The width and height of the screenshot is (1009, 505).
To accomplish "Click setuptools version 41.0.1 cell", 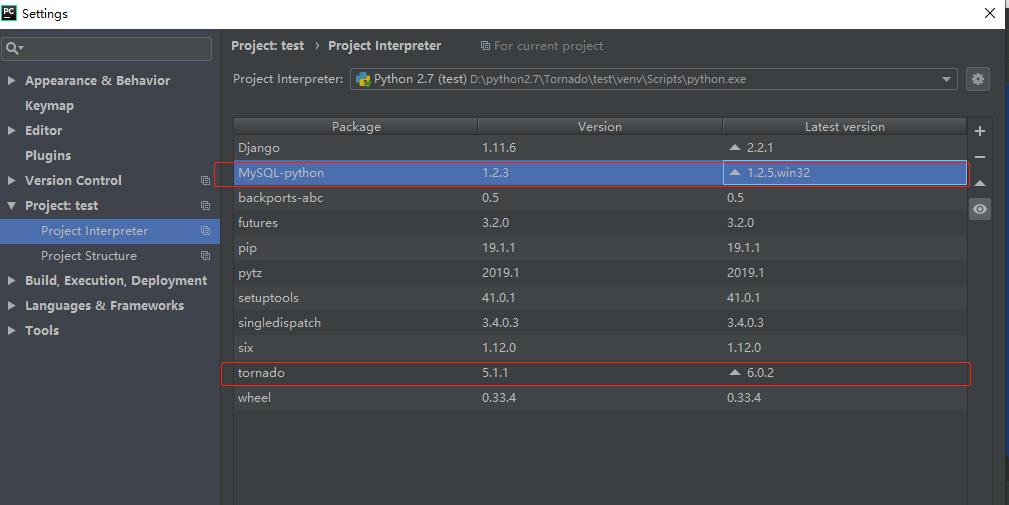I will tap(600, 298).
